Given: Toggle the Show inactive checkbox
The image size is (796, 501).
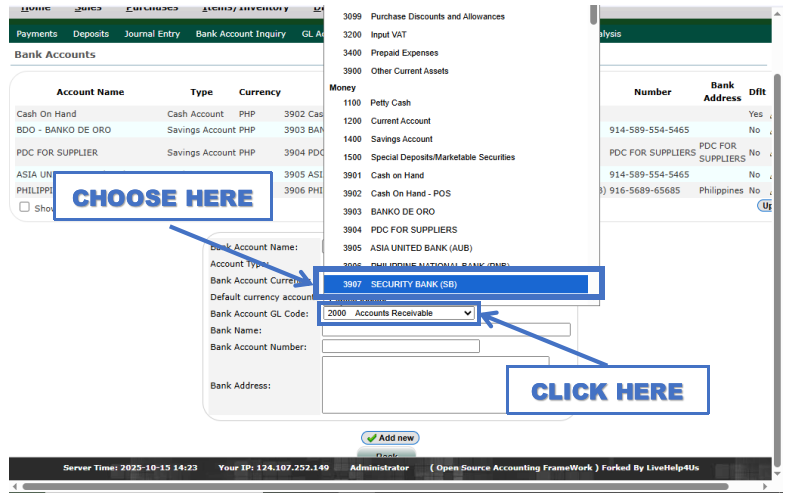Looking at the screenshot, I should pyautogui.click(x=25, y=207).
